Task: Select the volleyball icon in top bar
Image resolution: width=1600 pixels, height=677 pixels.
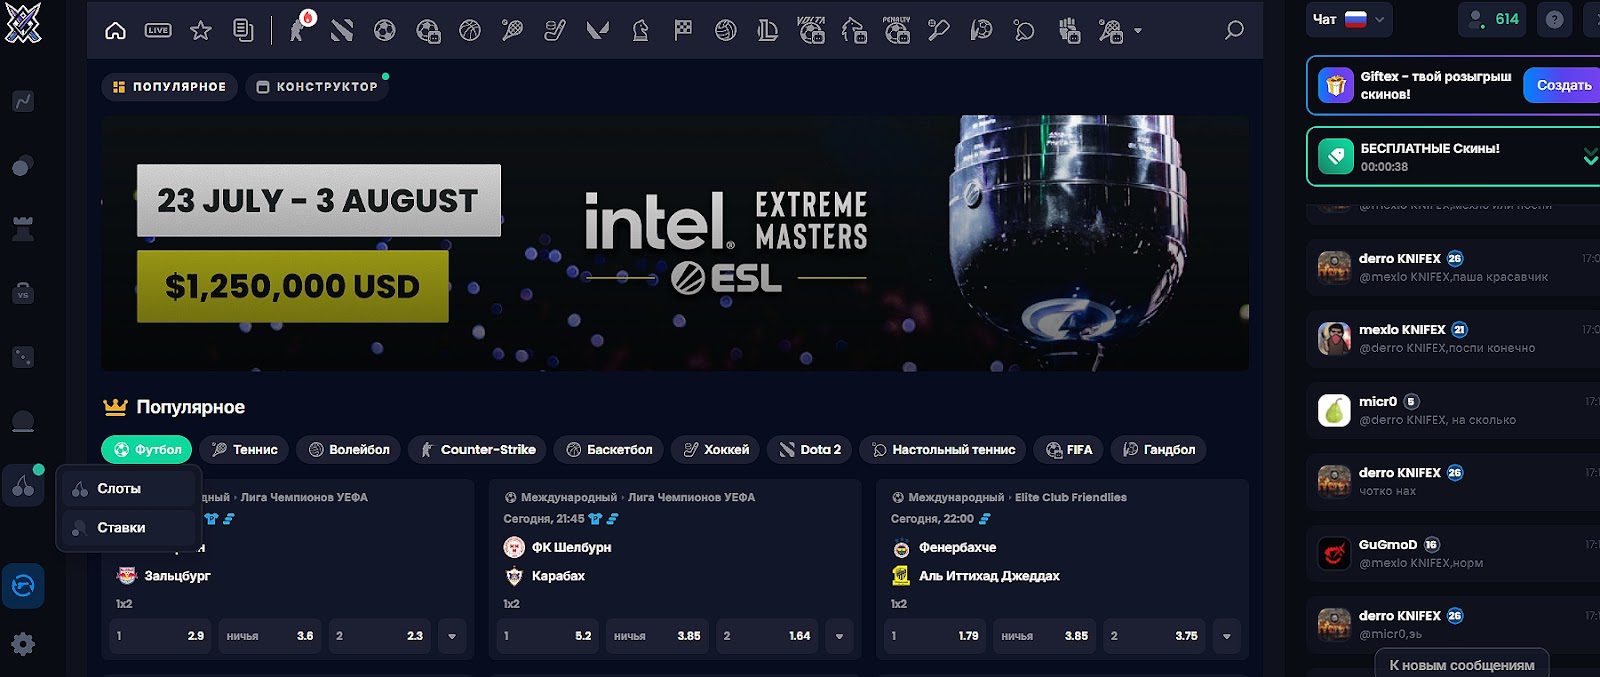Action: 726,31
